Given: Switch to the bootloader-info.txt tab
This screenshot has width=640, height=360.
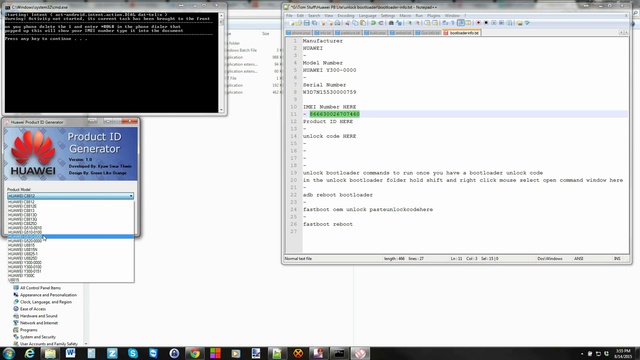Looking at the screenshot, I should click(461, 33).
